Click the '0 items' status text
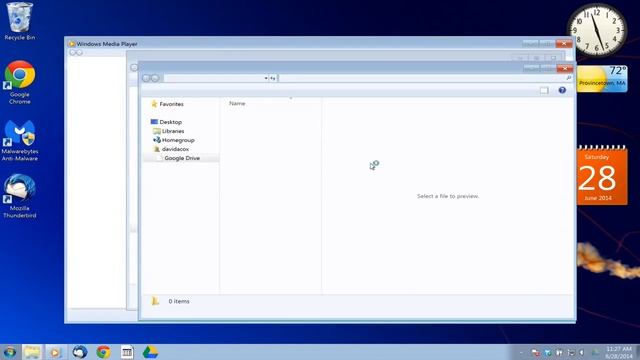640x360 pixels. tap(179, 301)
